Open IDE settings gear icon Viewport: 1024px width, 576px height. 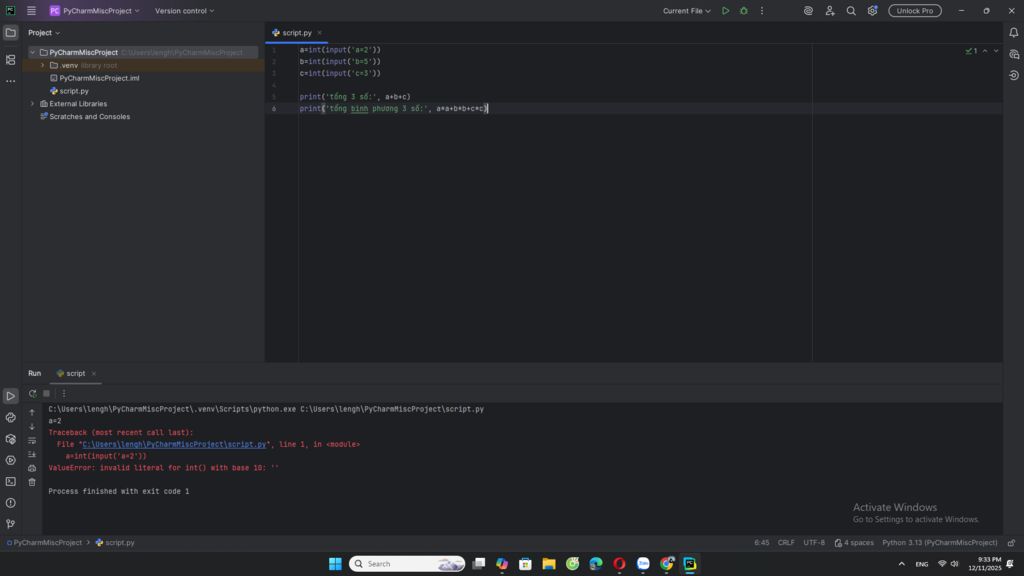(872, 11)
